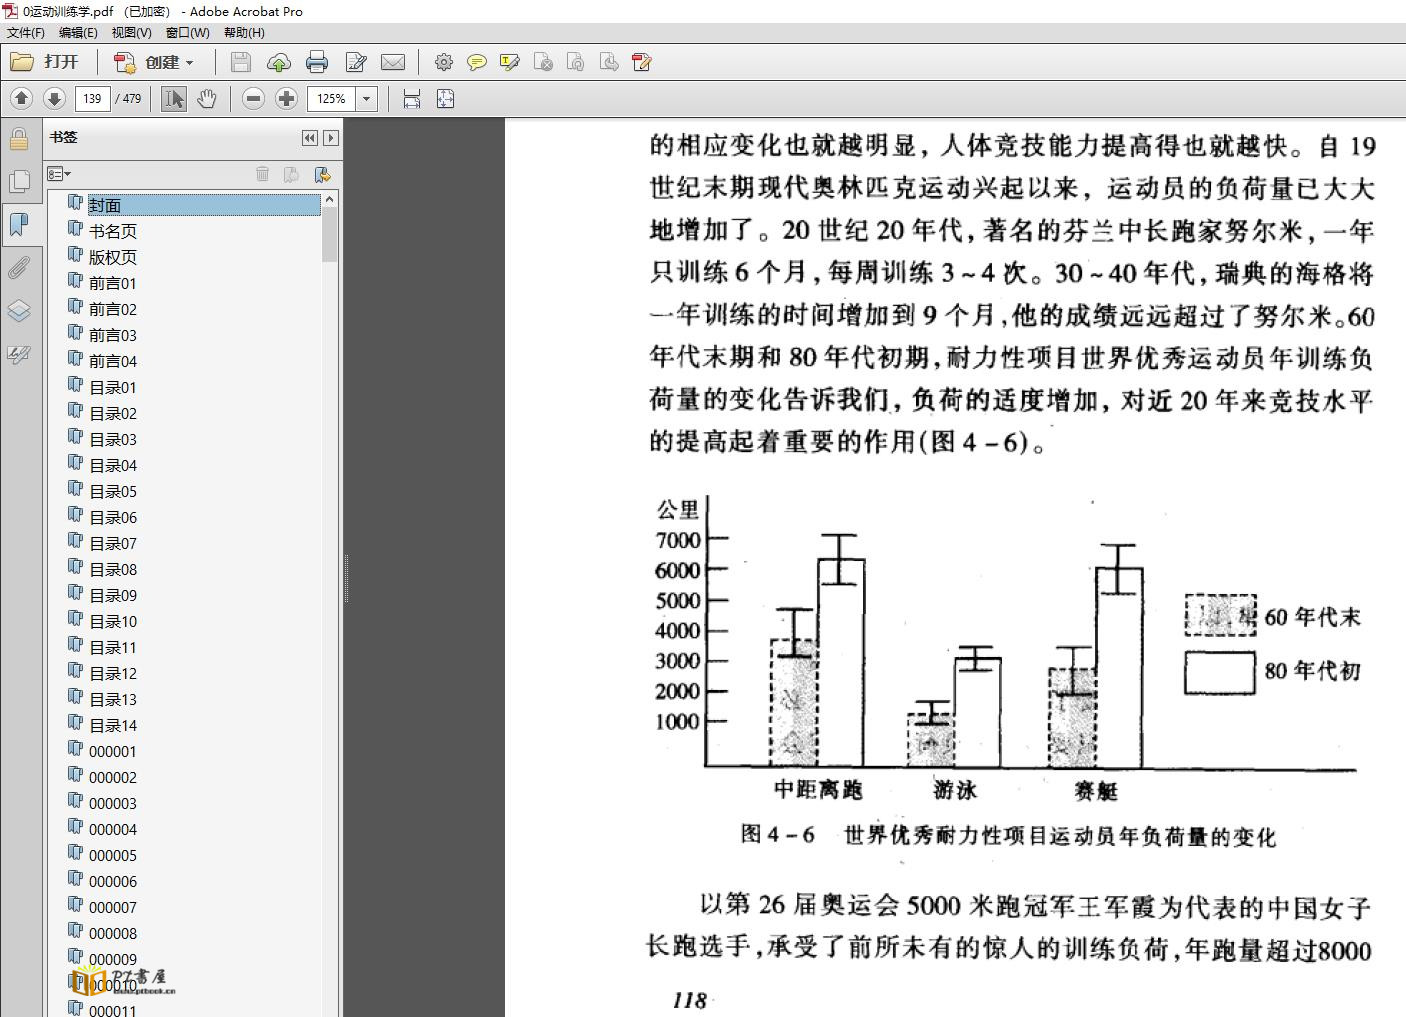Zoom in with the plus button

click(286, 98)
